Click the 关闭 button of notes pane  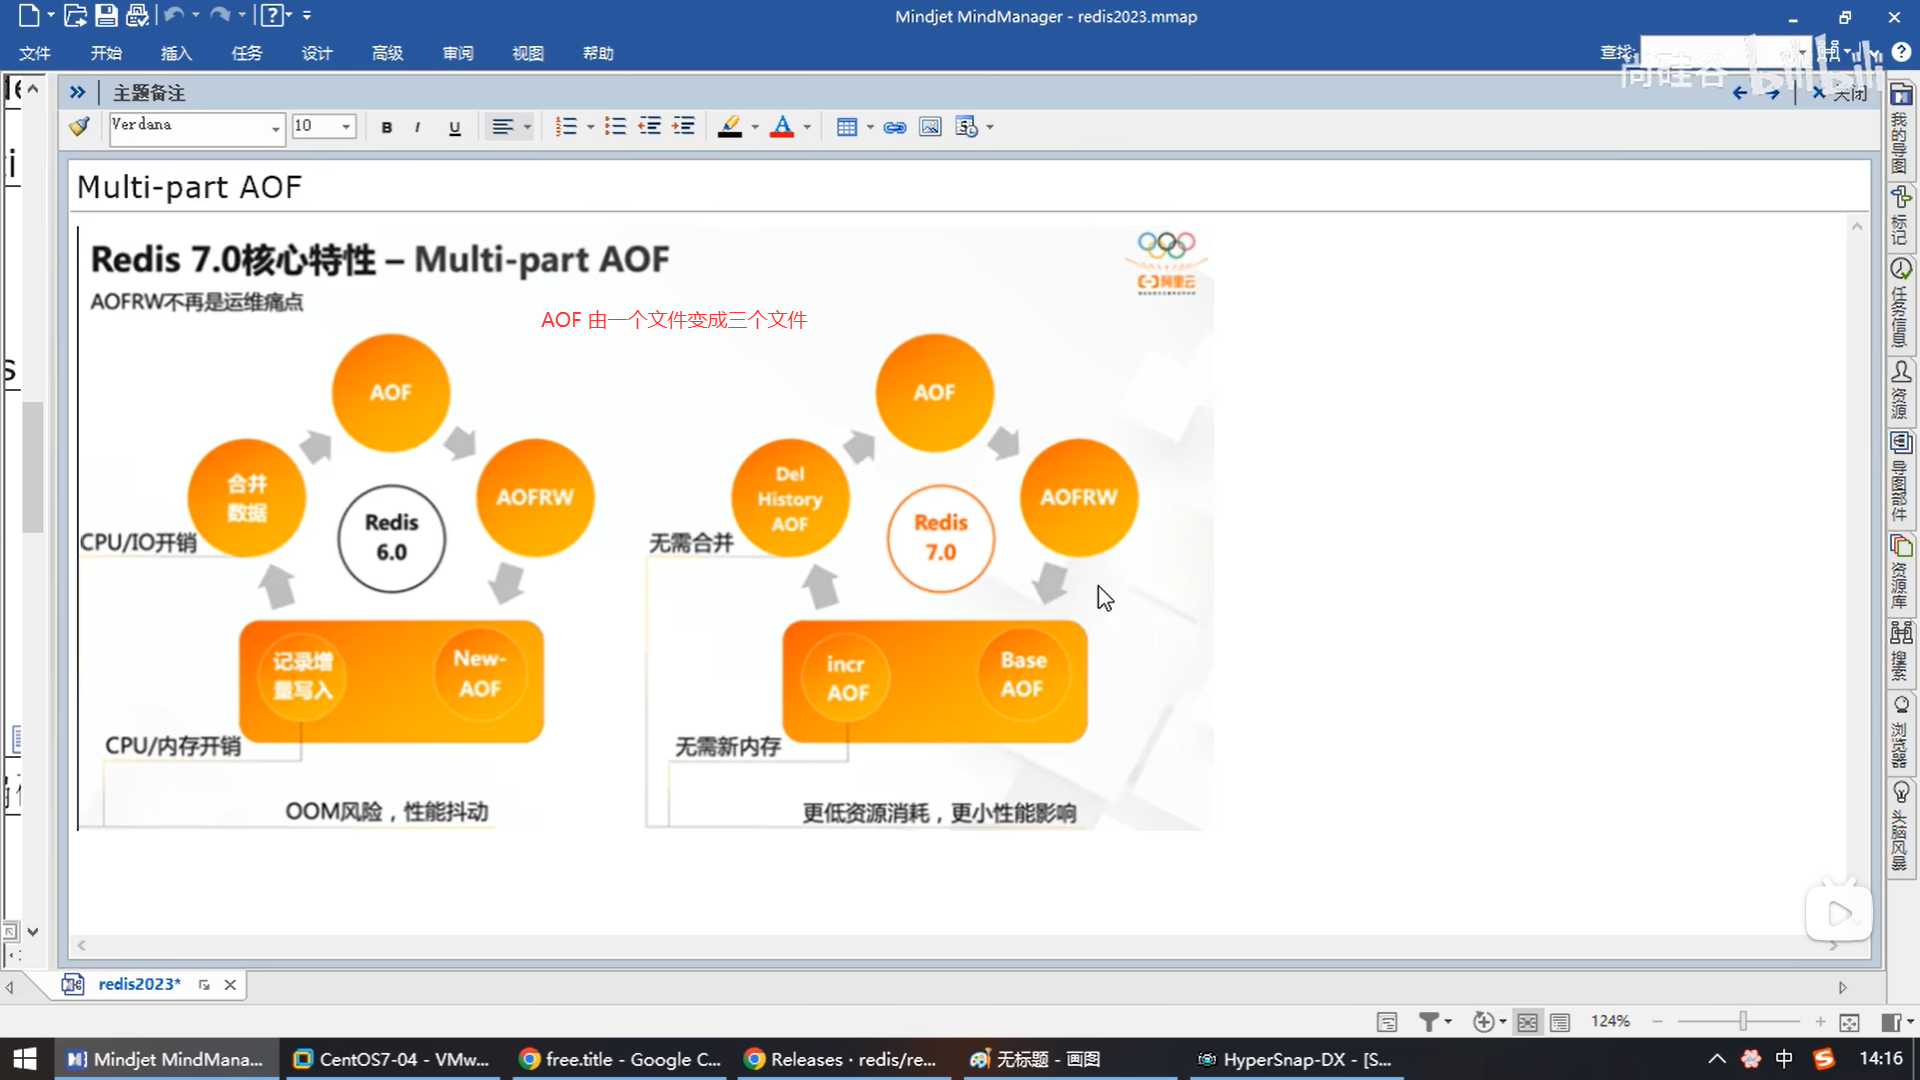point(1841,93)
